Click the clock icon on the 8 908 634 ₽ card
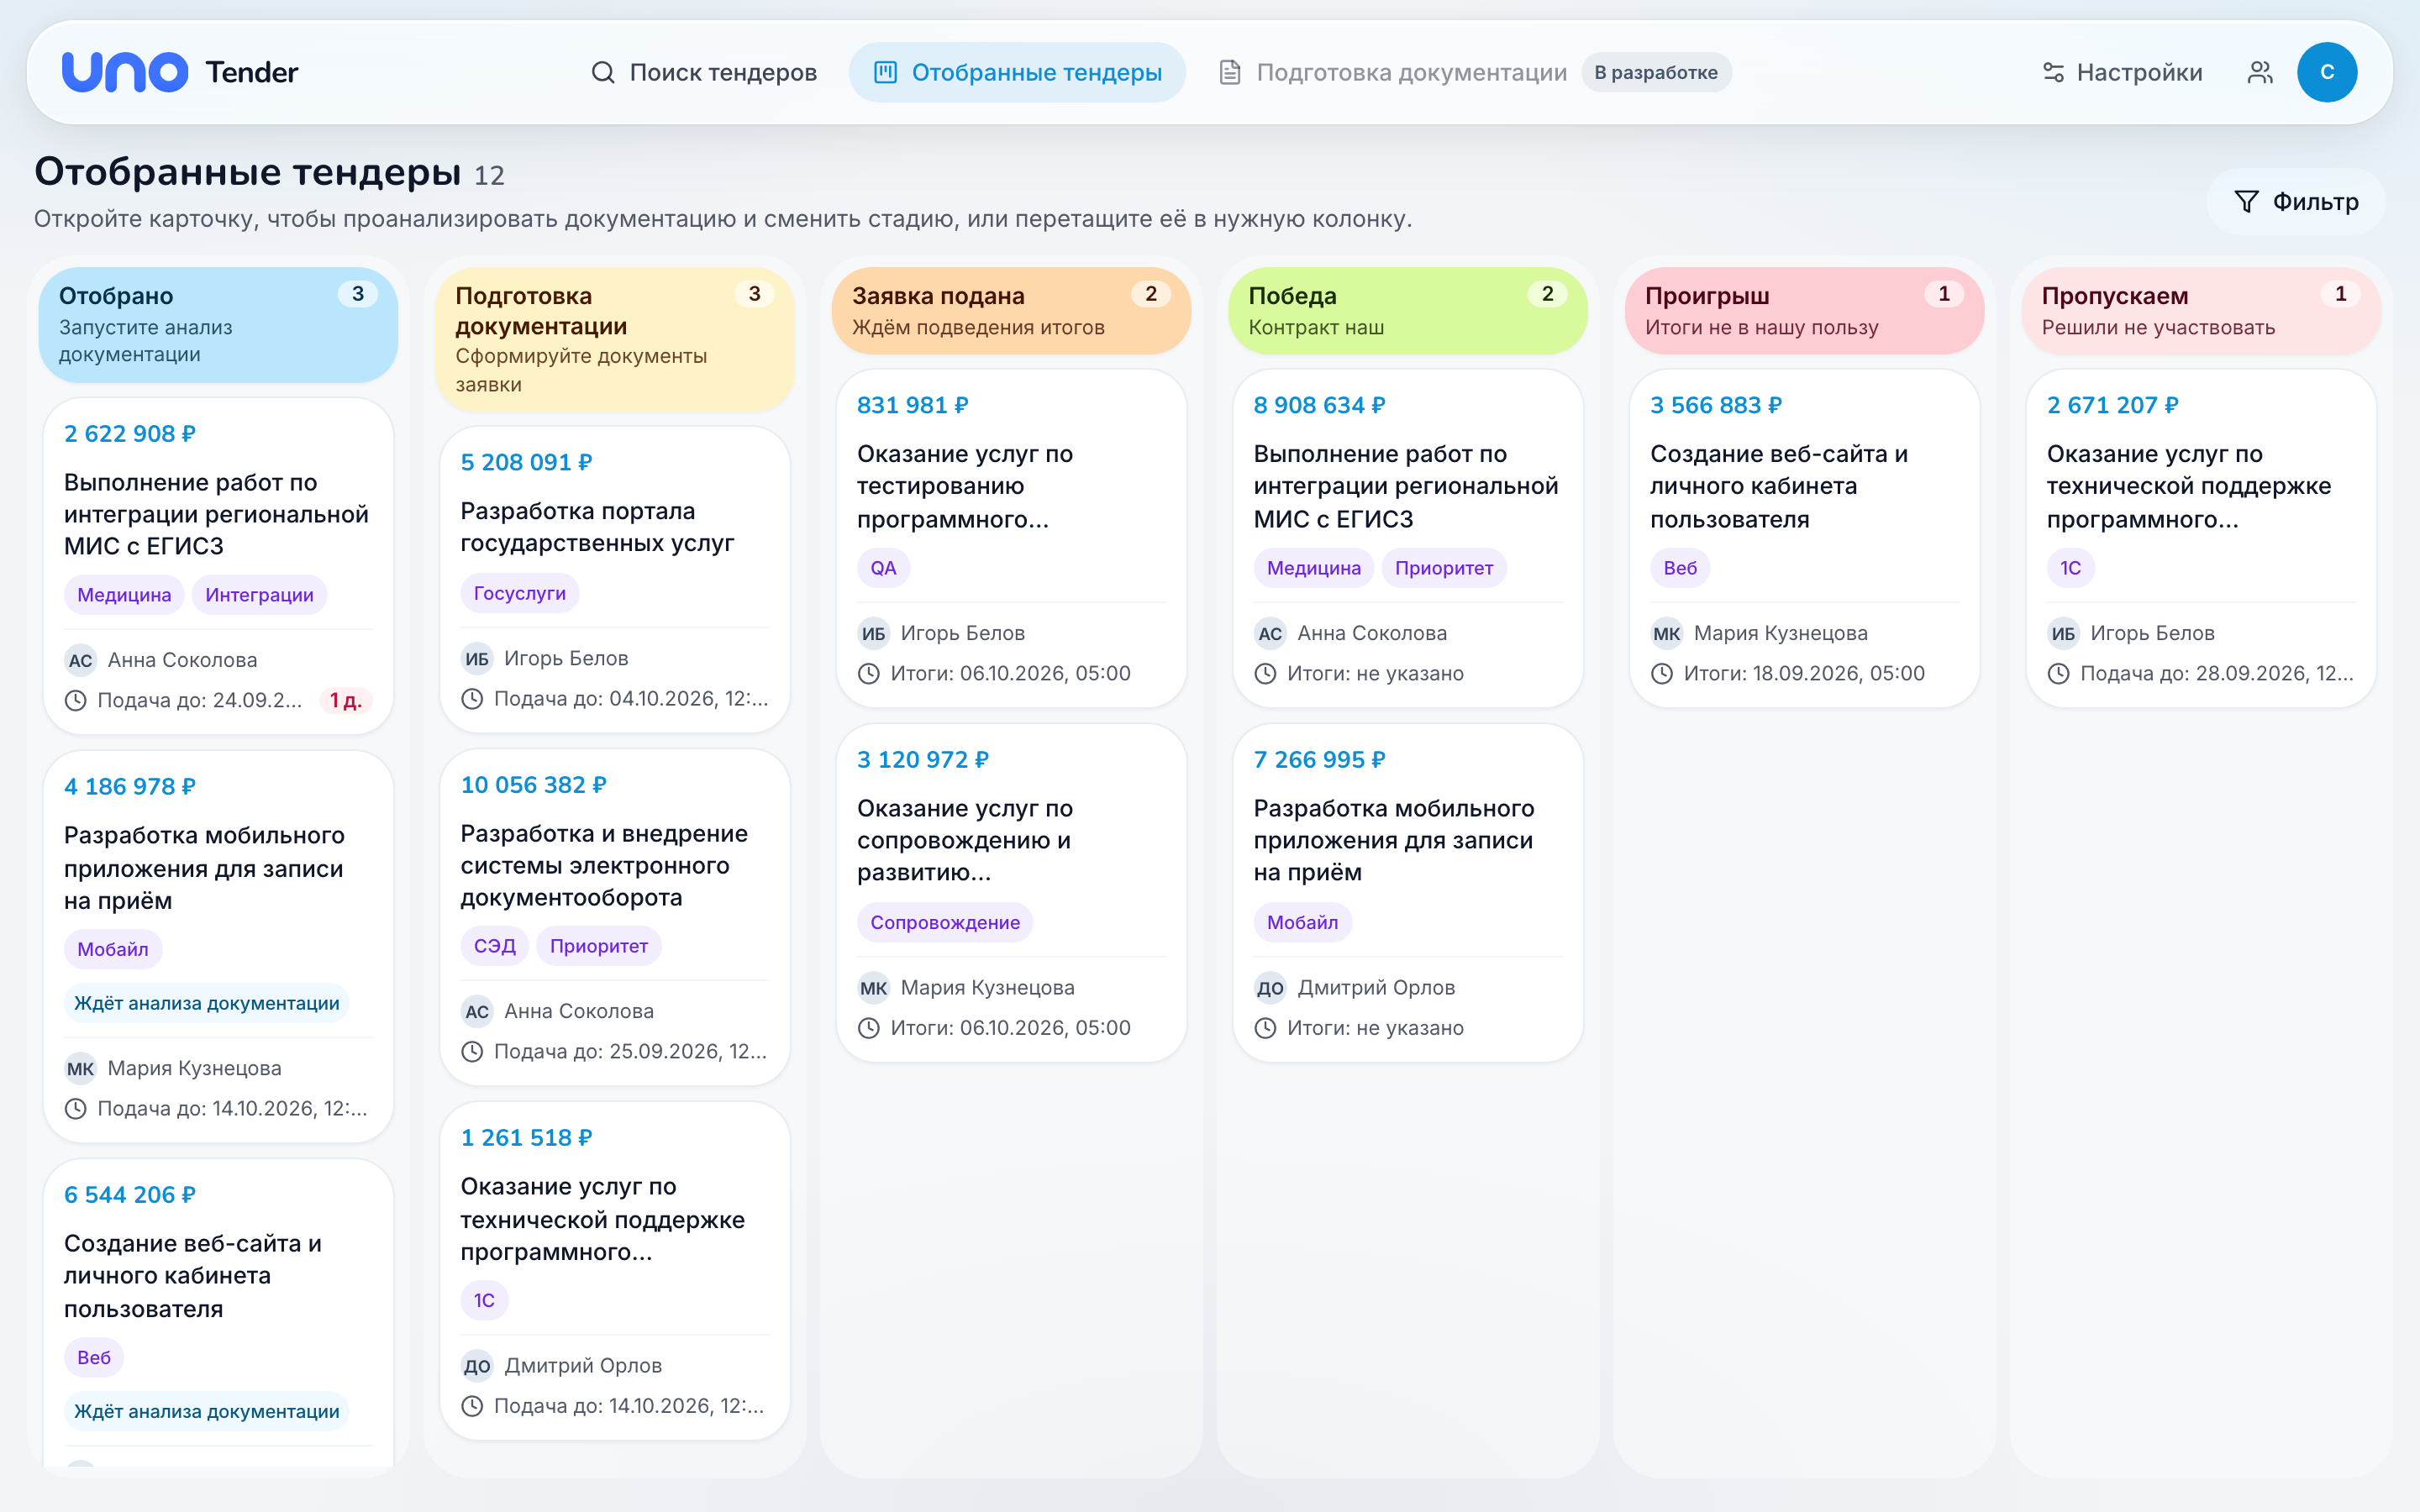 coord(1265,674)
